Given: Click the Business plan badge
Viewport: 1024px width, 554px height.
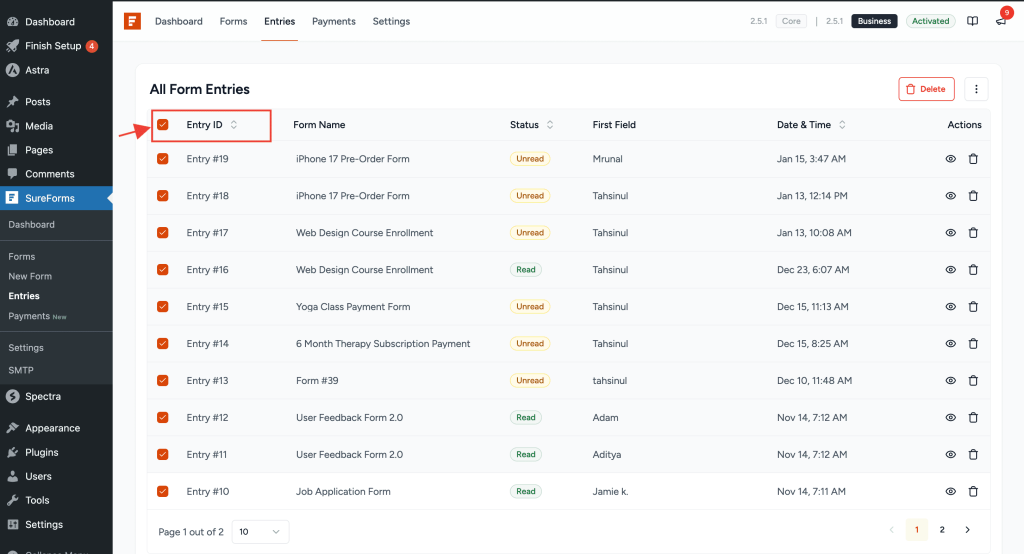Looking at the screenshot, I should click(874, 21).
